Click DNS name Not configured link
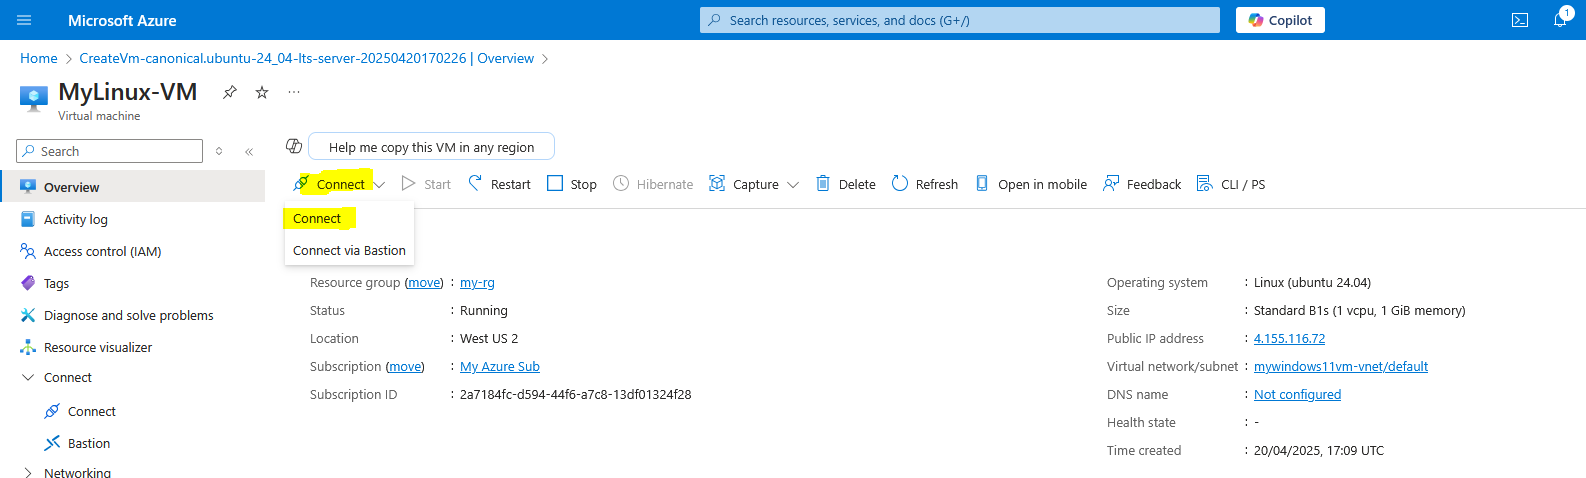This screenshot has height=478, width=1586. point(1298,395)
